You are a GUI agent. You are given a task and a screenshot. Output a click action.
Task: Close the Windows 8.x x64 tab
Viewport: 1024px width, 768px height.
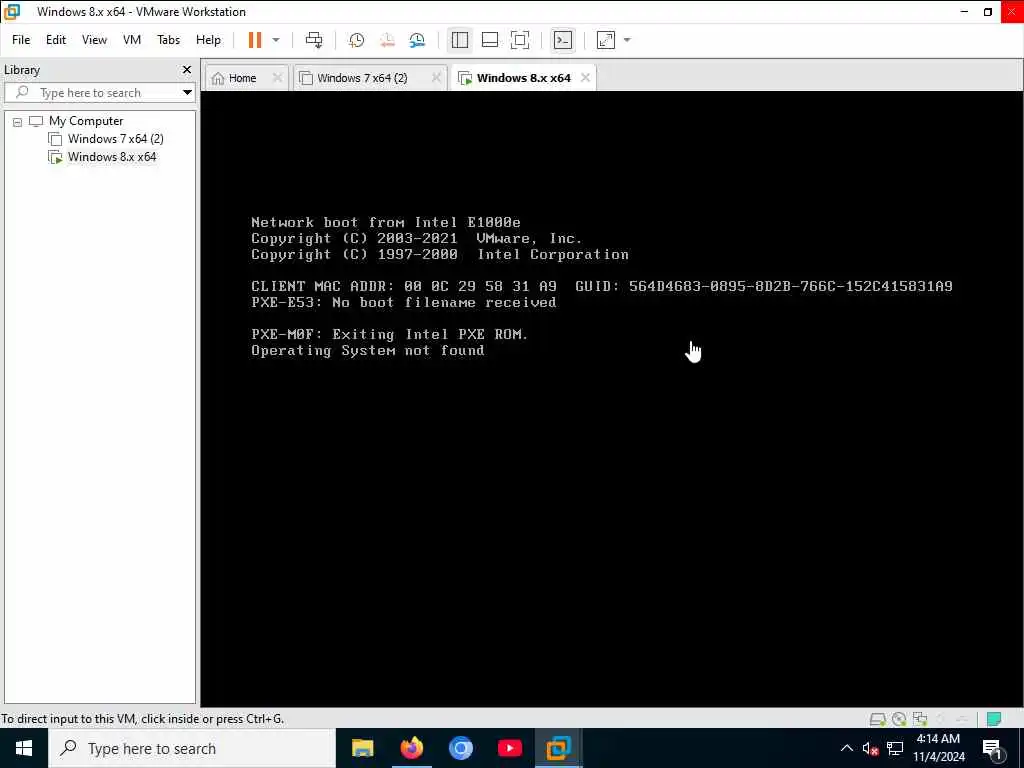pyautogui.click(x=585, y=78)
